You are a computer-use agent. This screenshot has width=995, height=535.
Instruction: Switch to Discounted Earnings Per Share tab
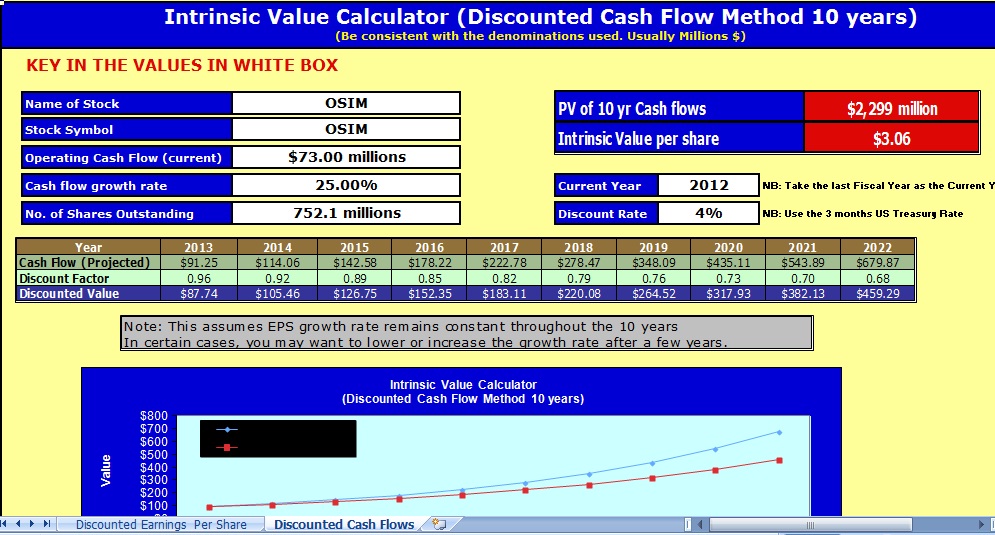pyautogui.click(x=161, y=525)
